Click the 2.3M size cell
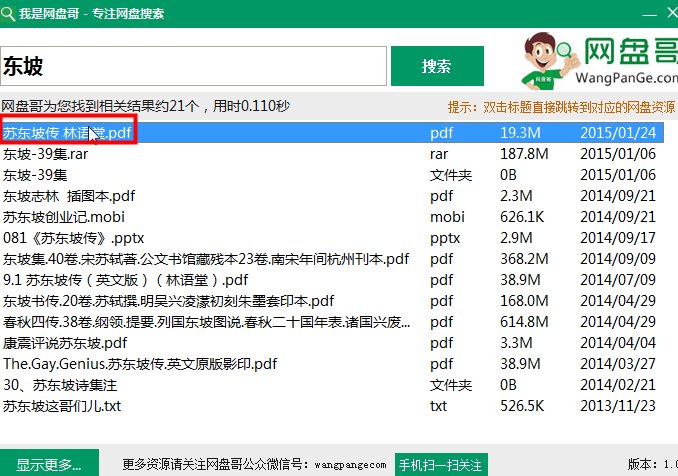This screenshot has height=476, width=678. pos(516,196)
